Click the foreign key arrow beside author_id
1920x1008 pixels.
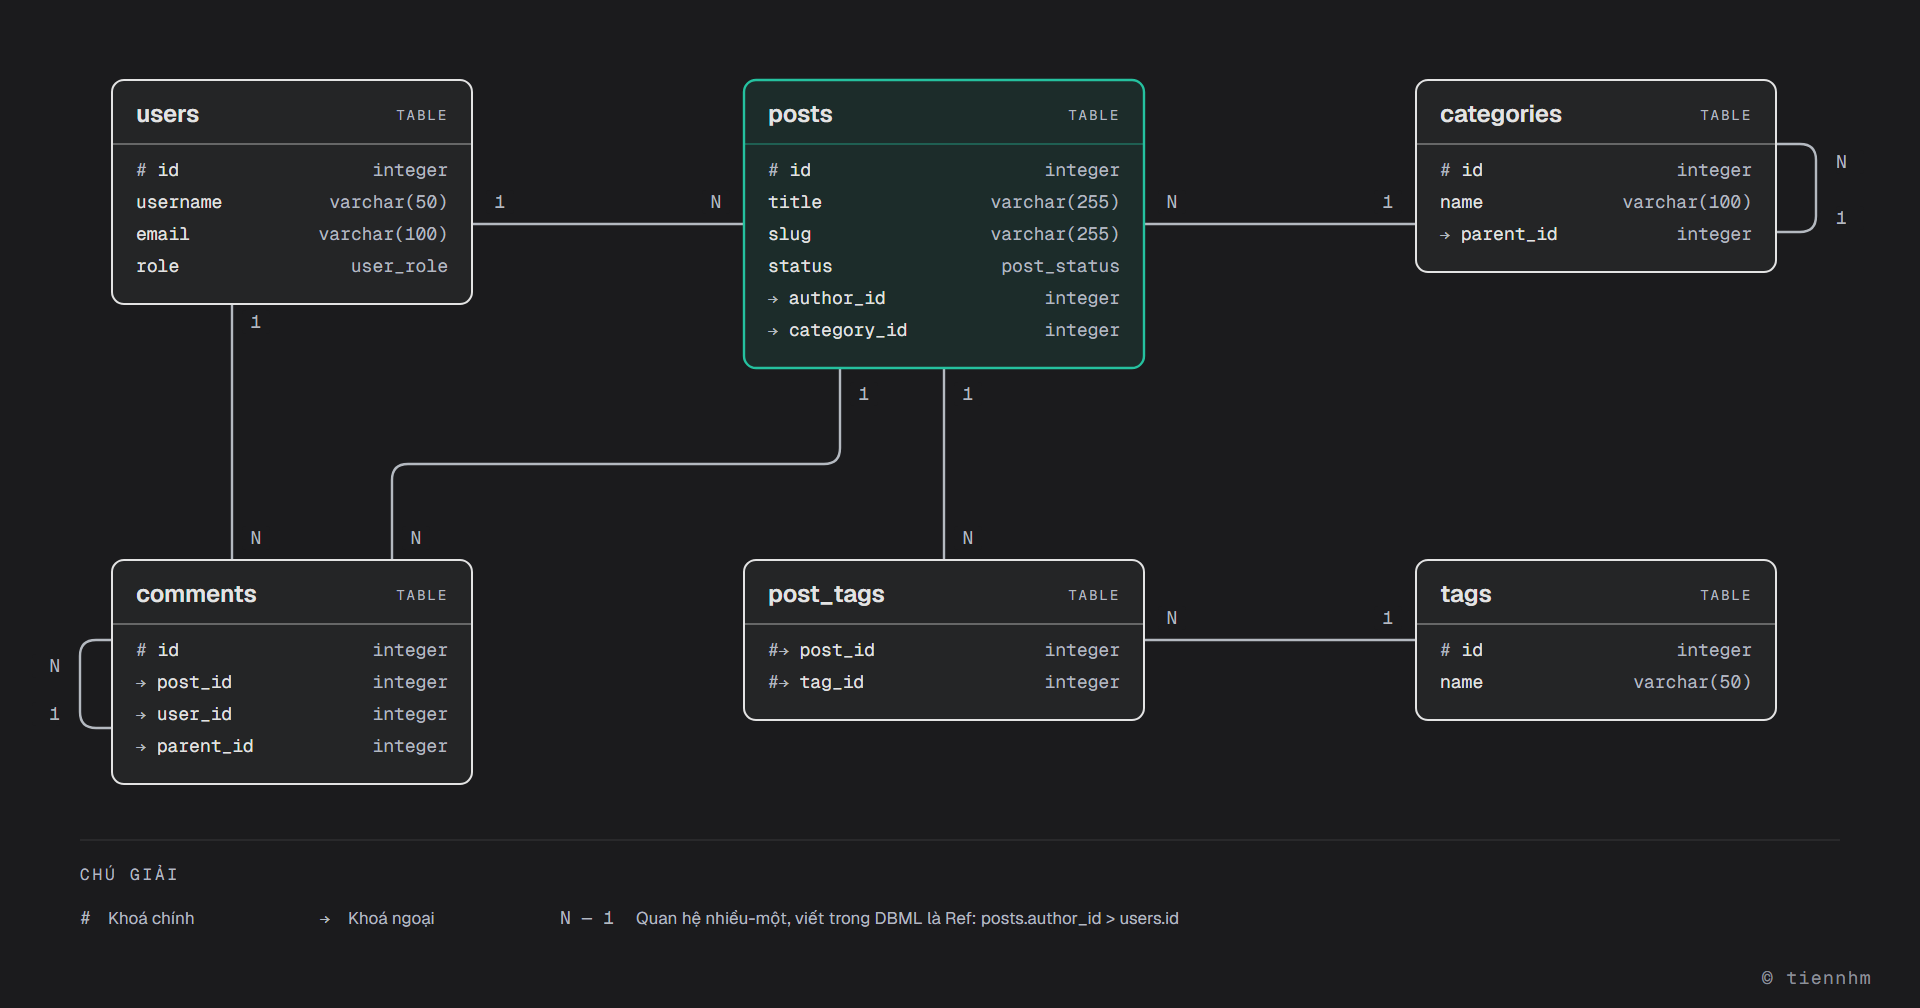tap(773, 299)
